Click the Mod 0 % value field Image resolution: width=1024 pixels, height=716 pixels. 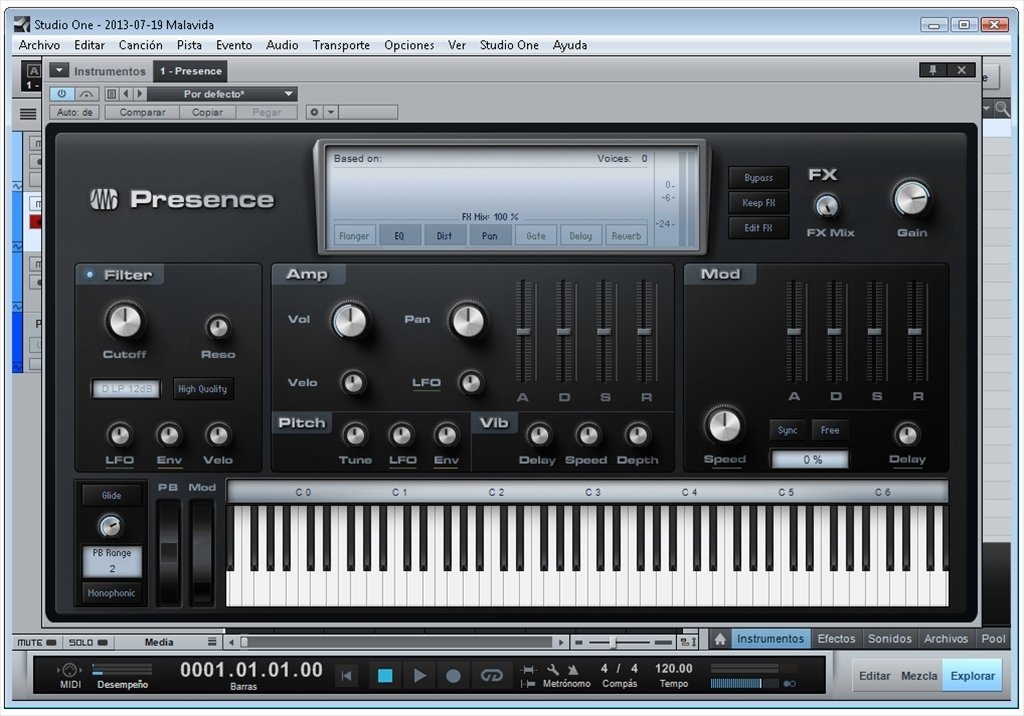coord(810,459)
